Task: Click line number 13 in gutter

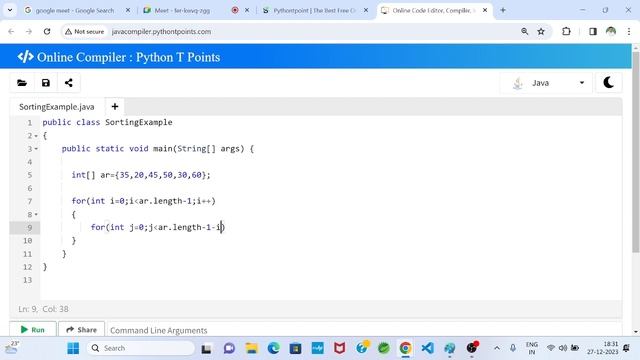Action: click(x=28, y=280)
